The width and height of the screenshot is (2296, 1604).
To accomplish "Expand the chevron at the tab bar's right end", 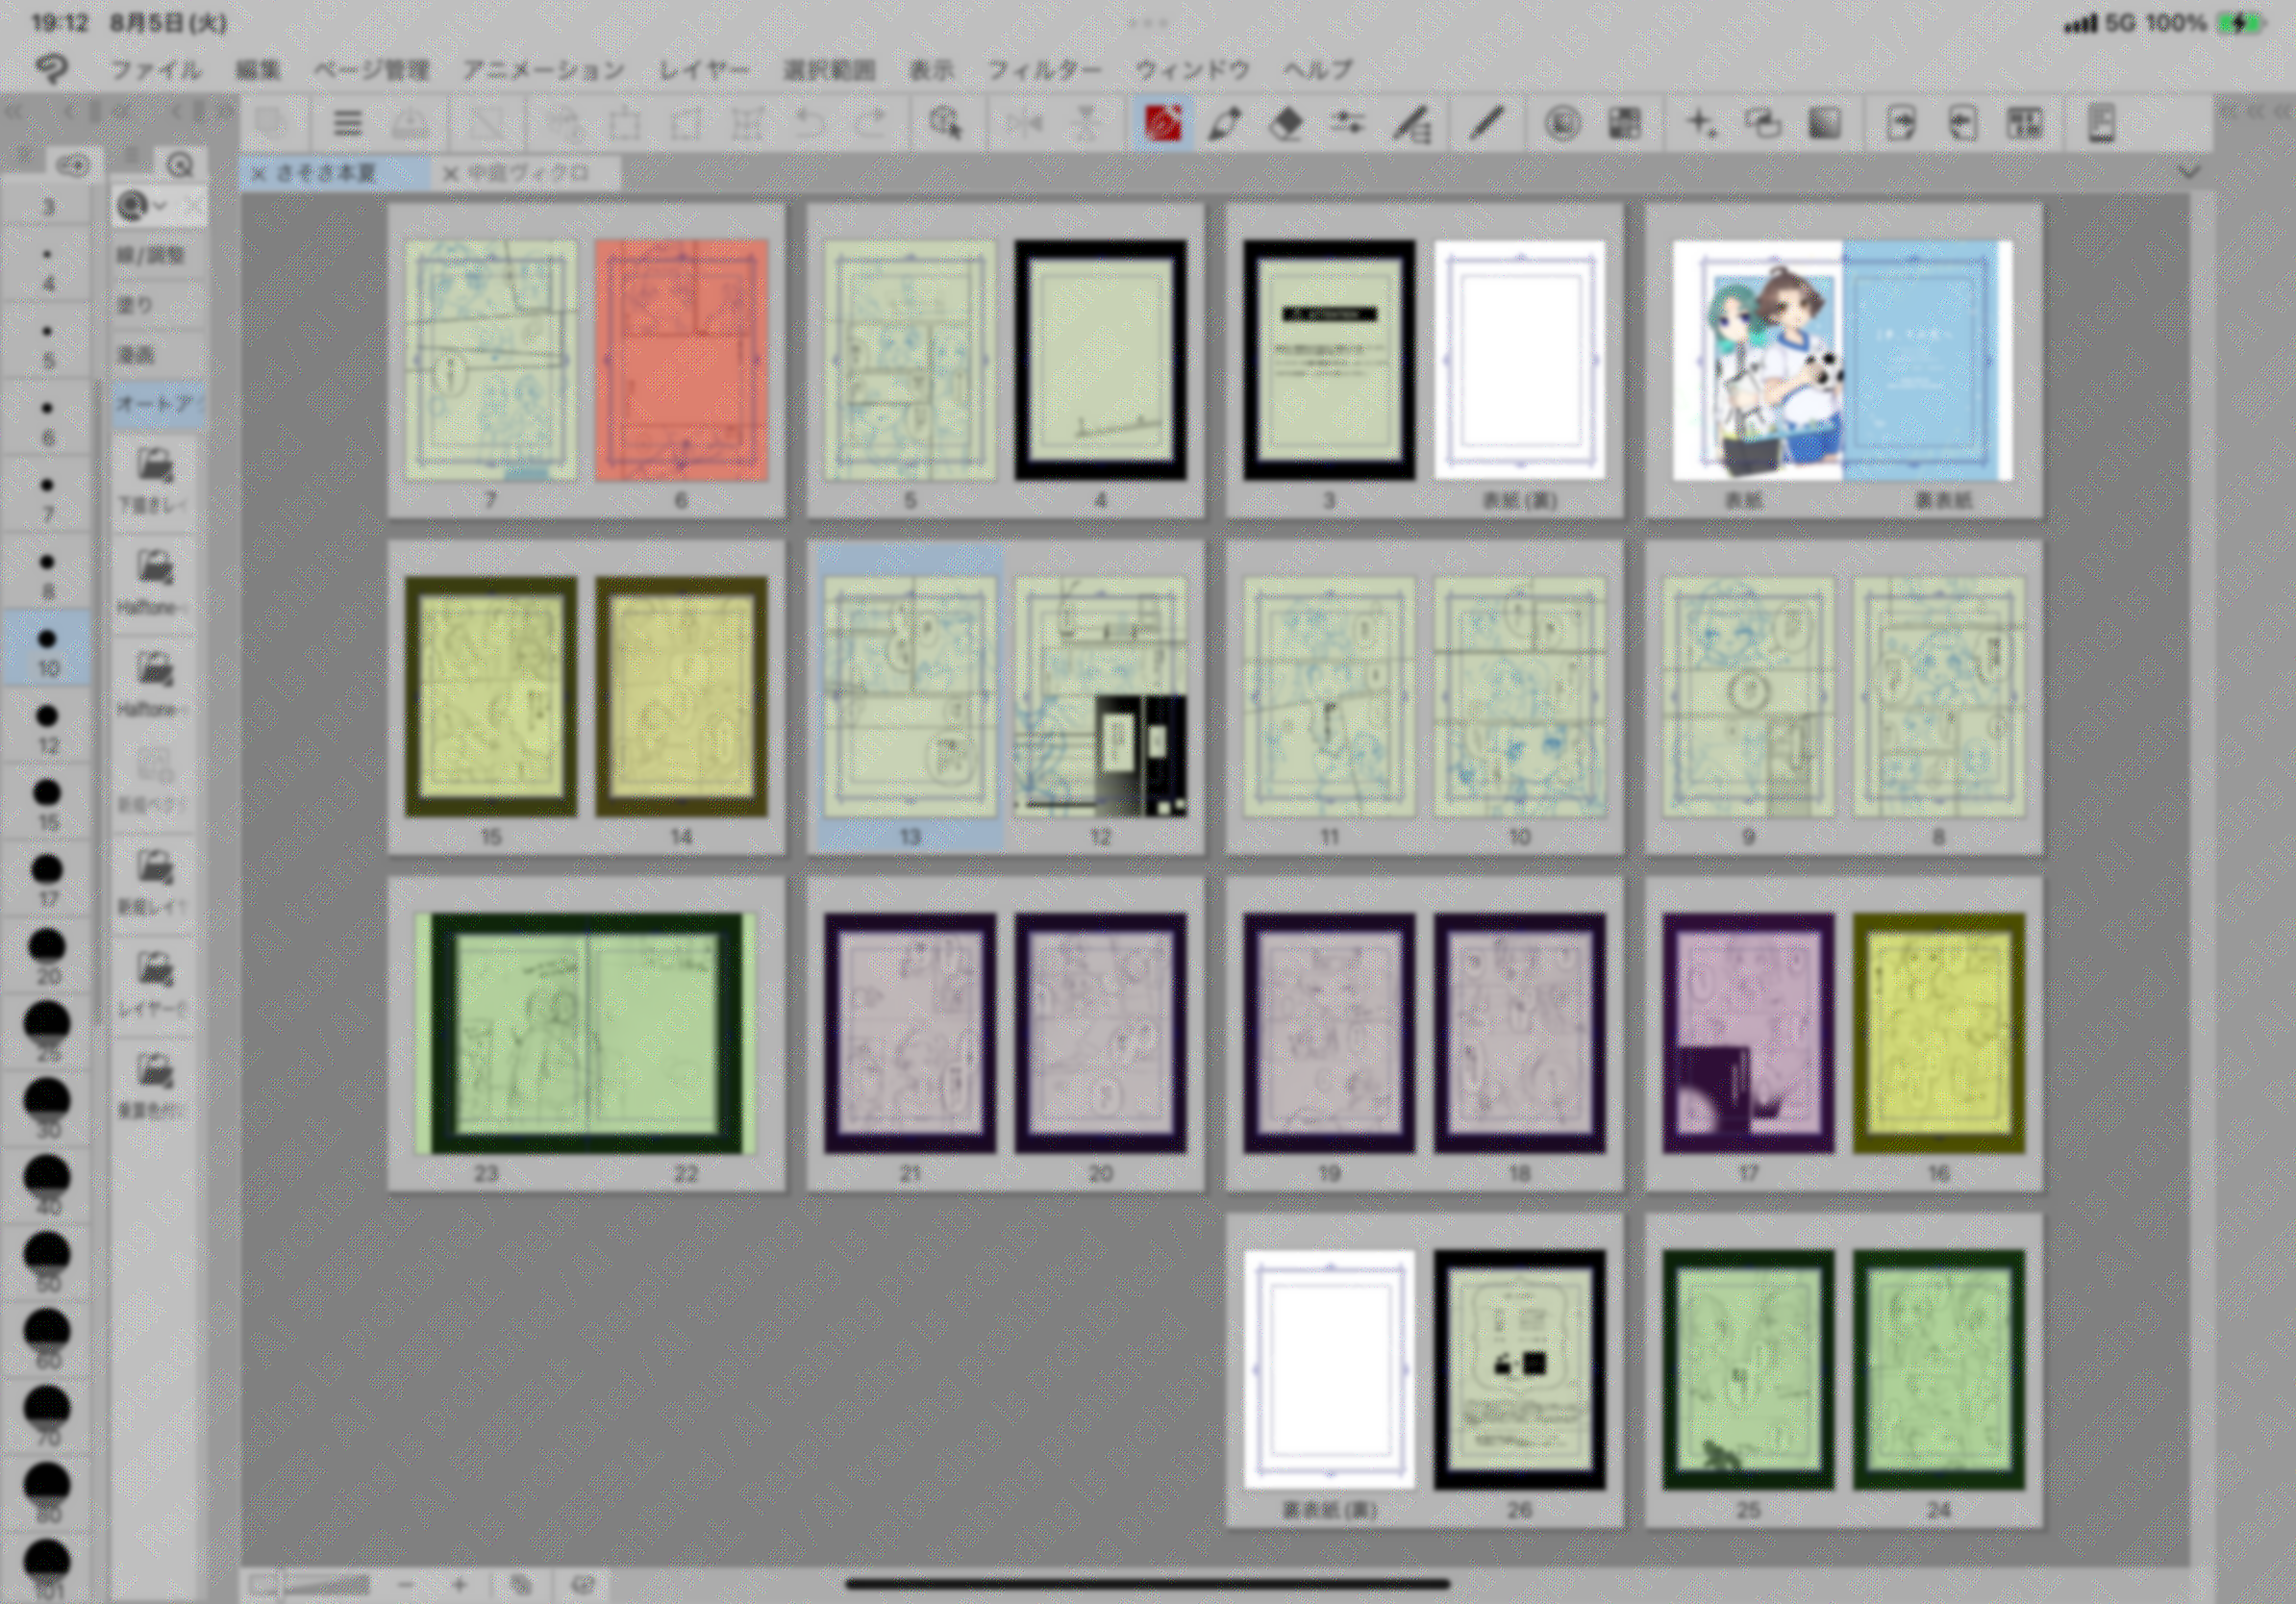I will tap(2188, 172).
